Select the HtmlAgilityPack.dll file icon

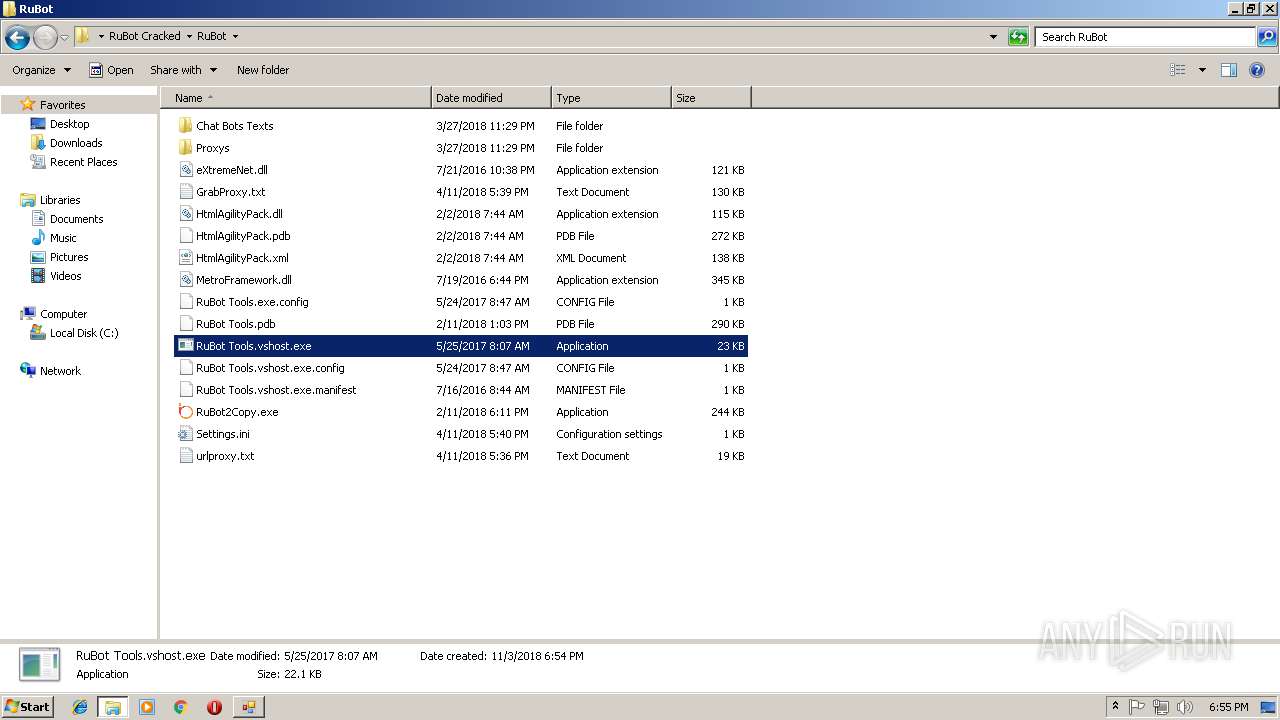pyautogui.click(x=185, y=214)
